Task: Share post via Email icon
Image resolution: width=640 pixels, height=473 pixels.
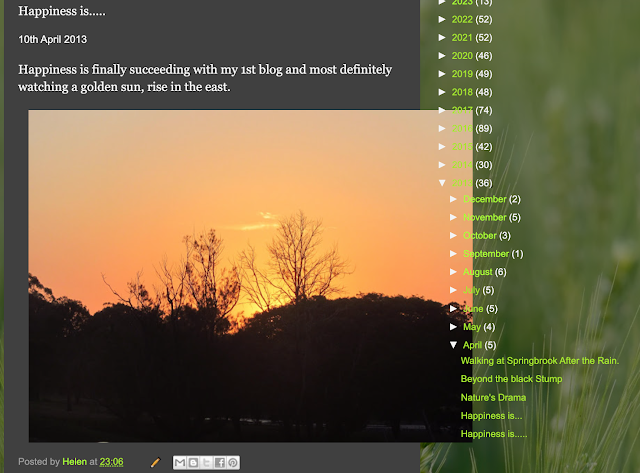Action: pyautogui.click(x=180, y=462)
